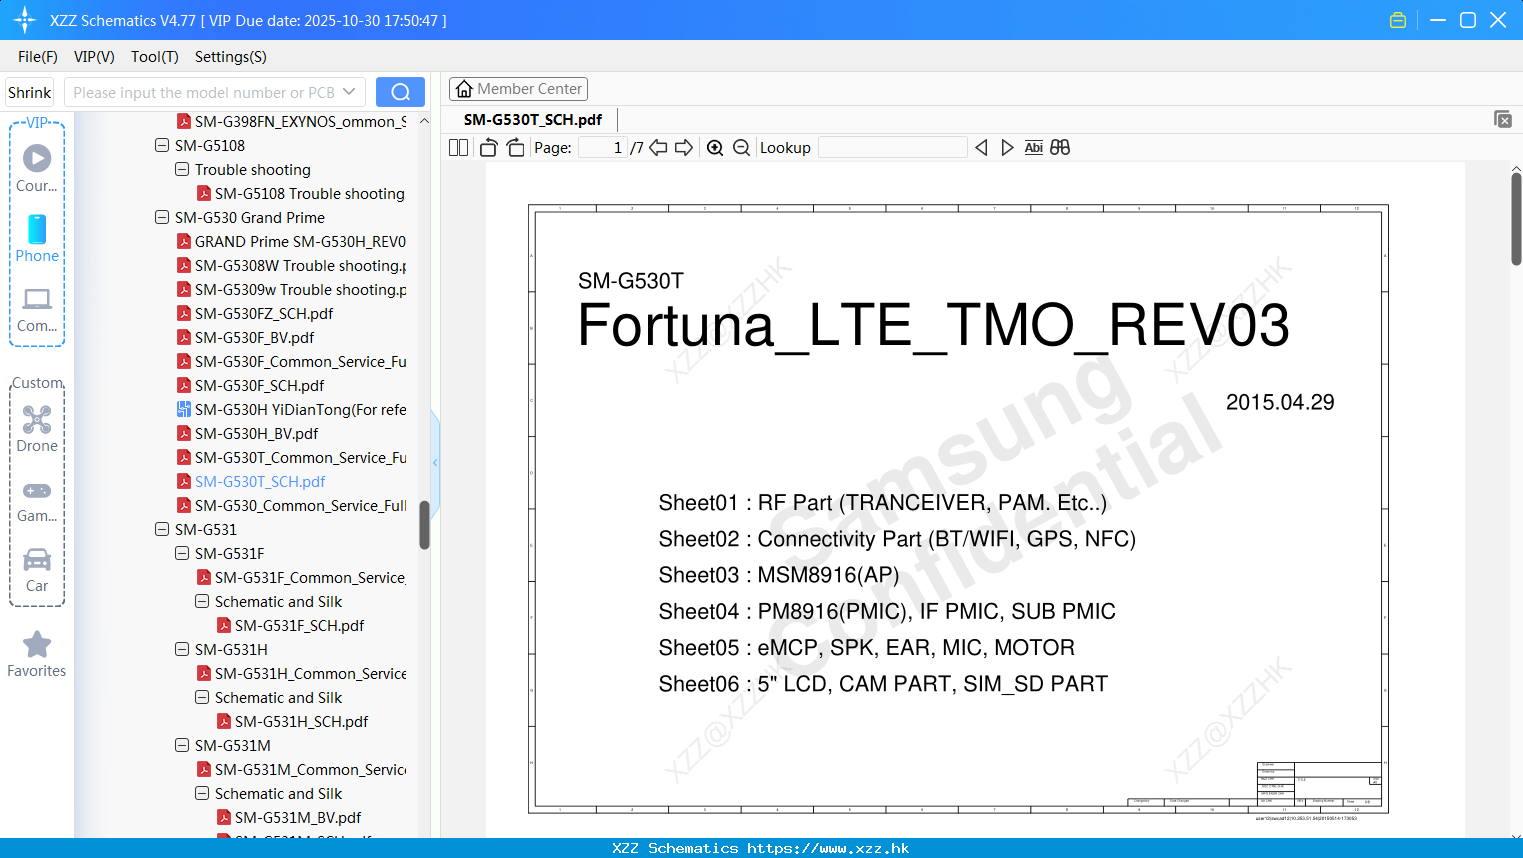Open the Tool(T) menu
Screen dimensions: 1523x858
(155, 57)
